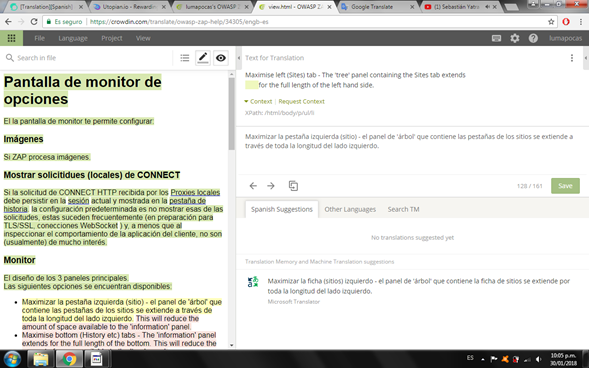This screenshot has width=589, height=368.
Task: Switch to lumapocas's OWASP browser tab
Action: 212,7
